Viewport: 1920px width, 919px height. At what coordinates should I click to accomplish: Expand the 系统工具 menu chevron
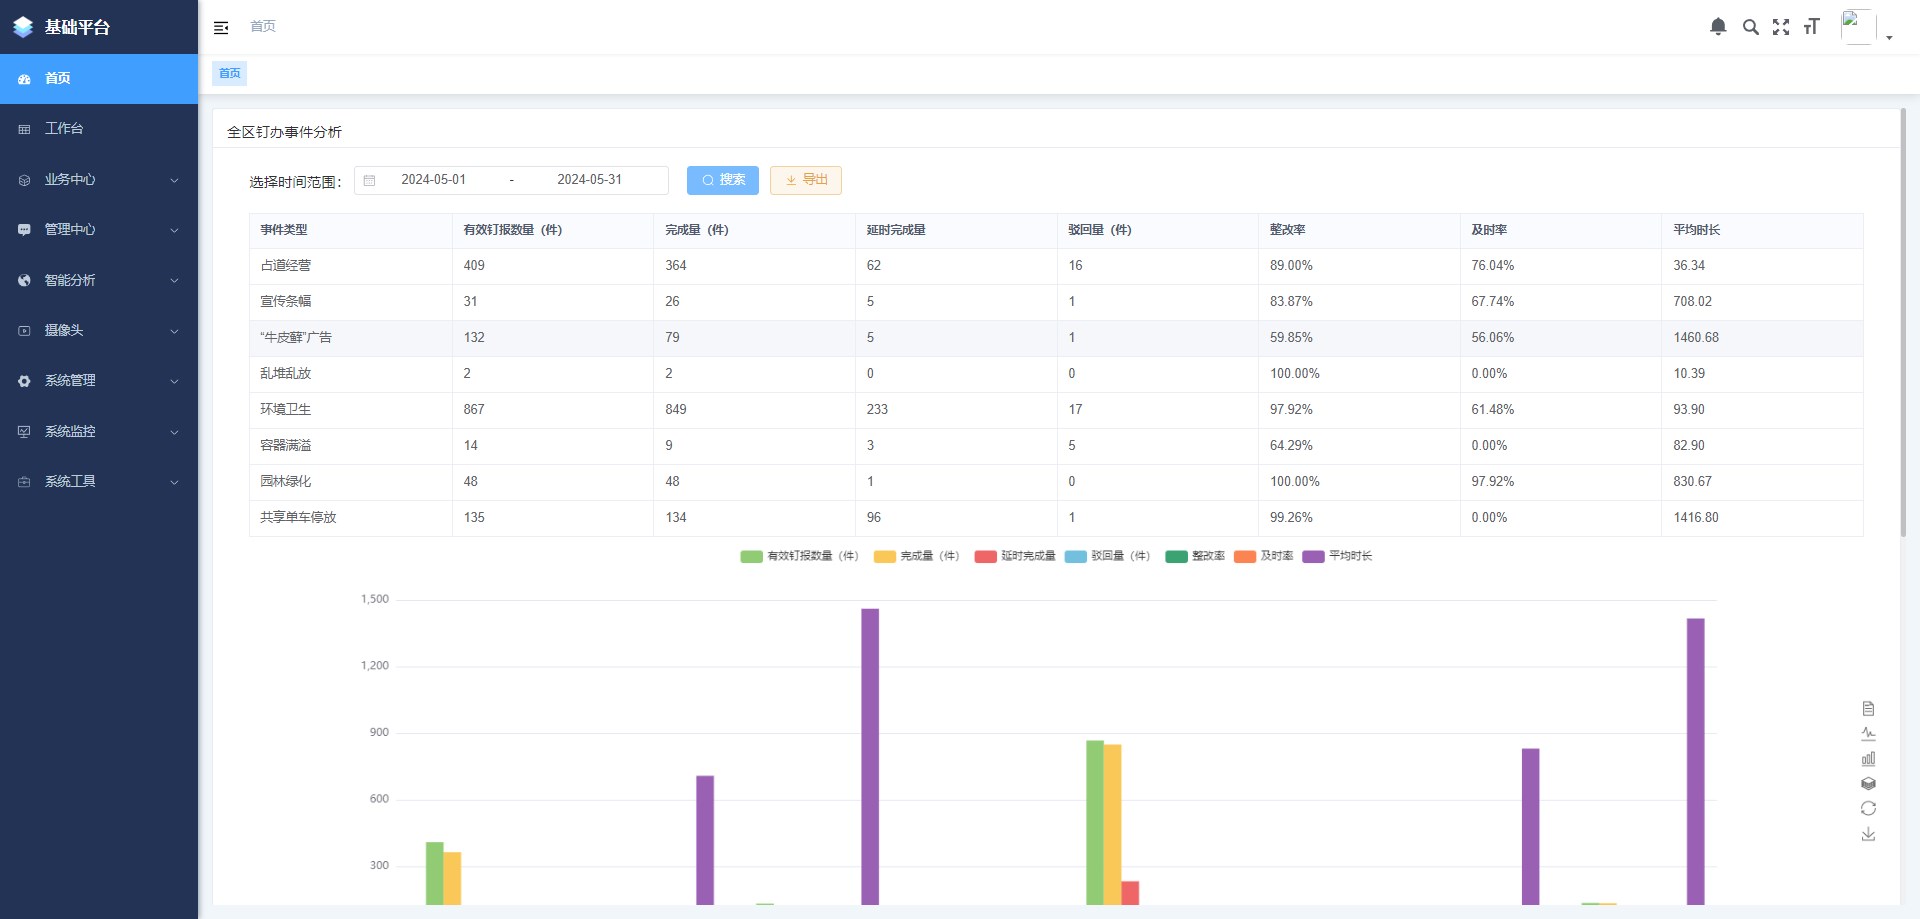point(174,483)
